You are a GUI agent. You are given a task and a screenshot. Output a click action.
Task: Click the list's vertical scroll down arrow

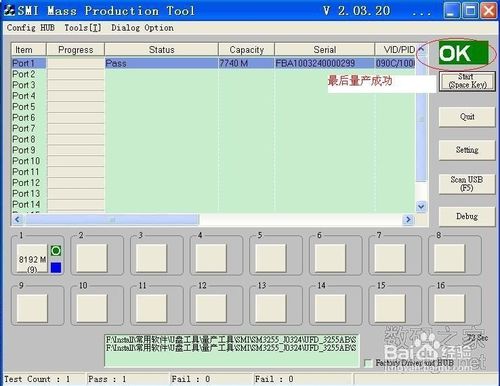[x=421, y=207]
